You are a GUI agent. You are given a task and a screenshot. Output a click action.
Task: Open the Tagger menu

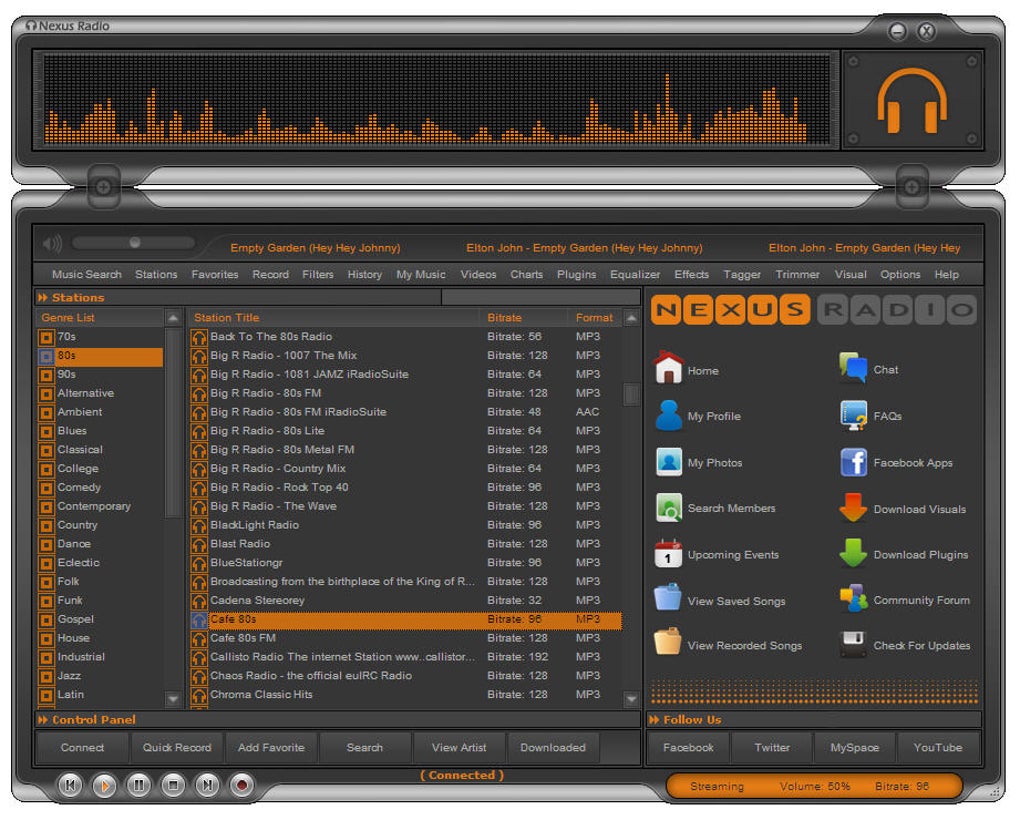pyautogui.click(x=742, y=274)
